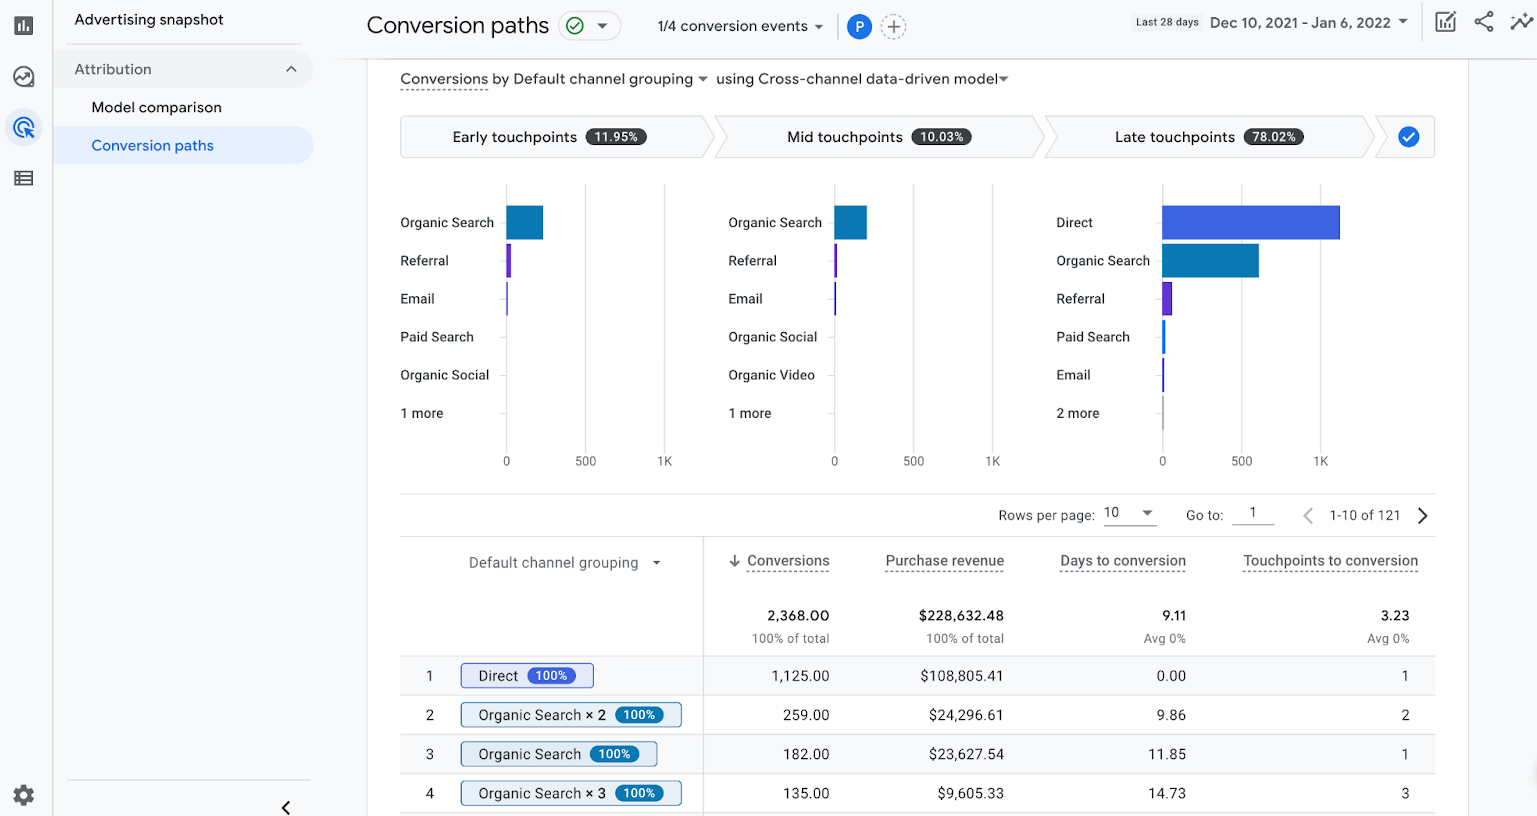Select the Explore icon in left sidebar
Viewport: 1537px width, 816px height.
[x=24, y=76]
